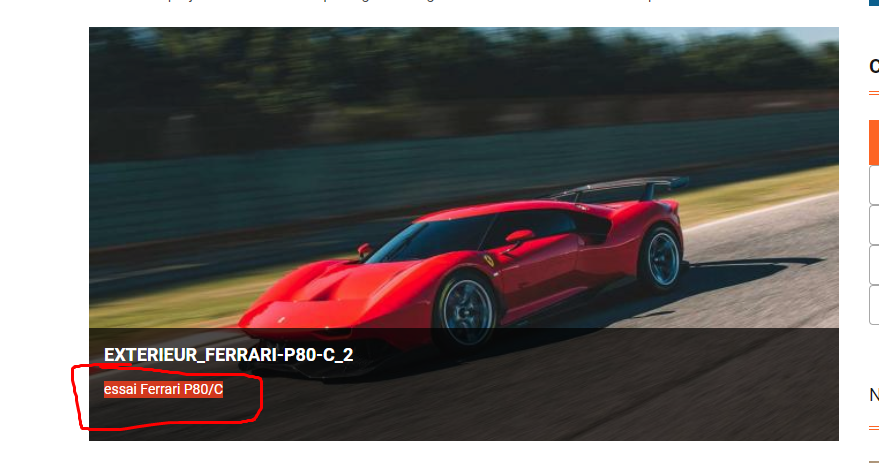Focus the second sidebar field below orange button

[x=874, y=224]
